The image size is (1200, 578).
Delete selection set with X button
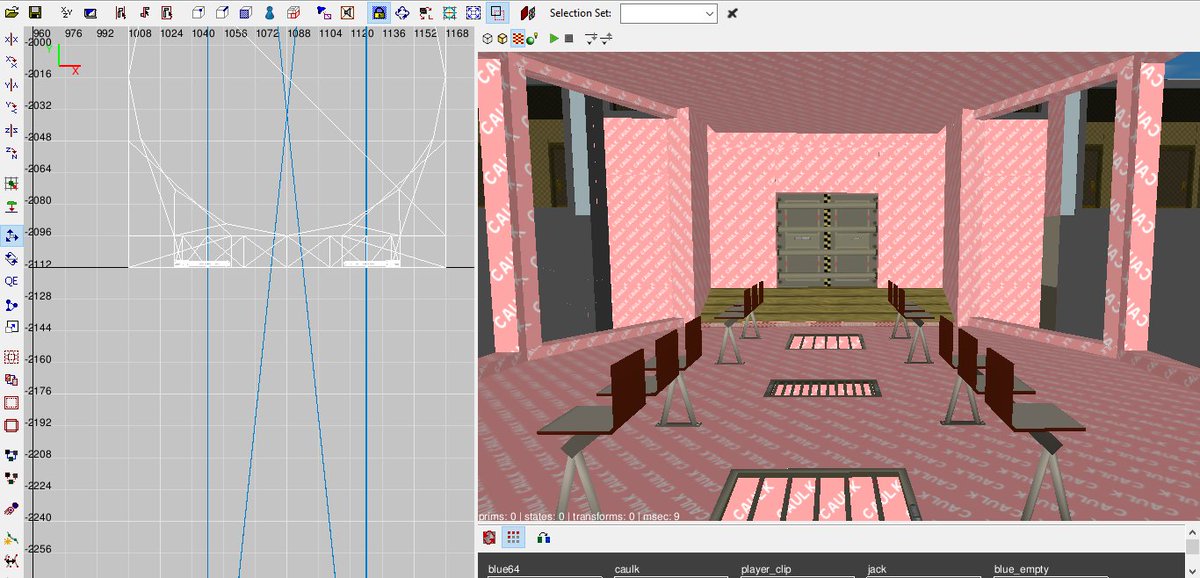point(732,13)
